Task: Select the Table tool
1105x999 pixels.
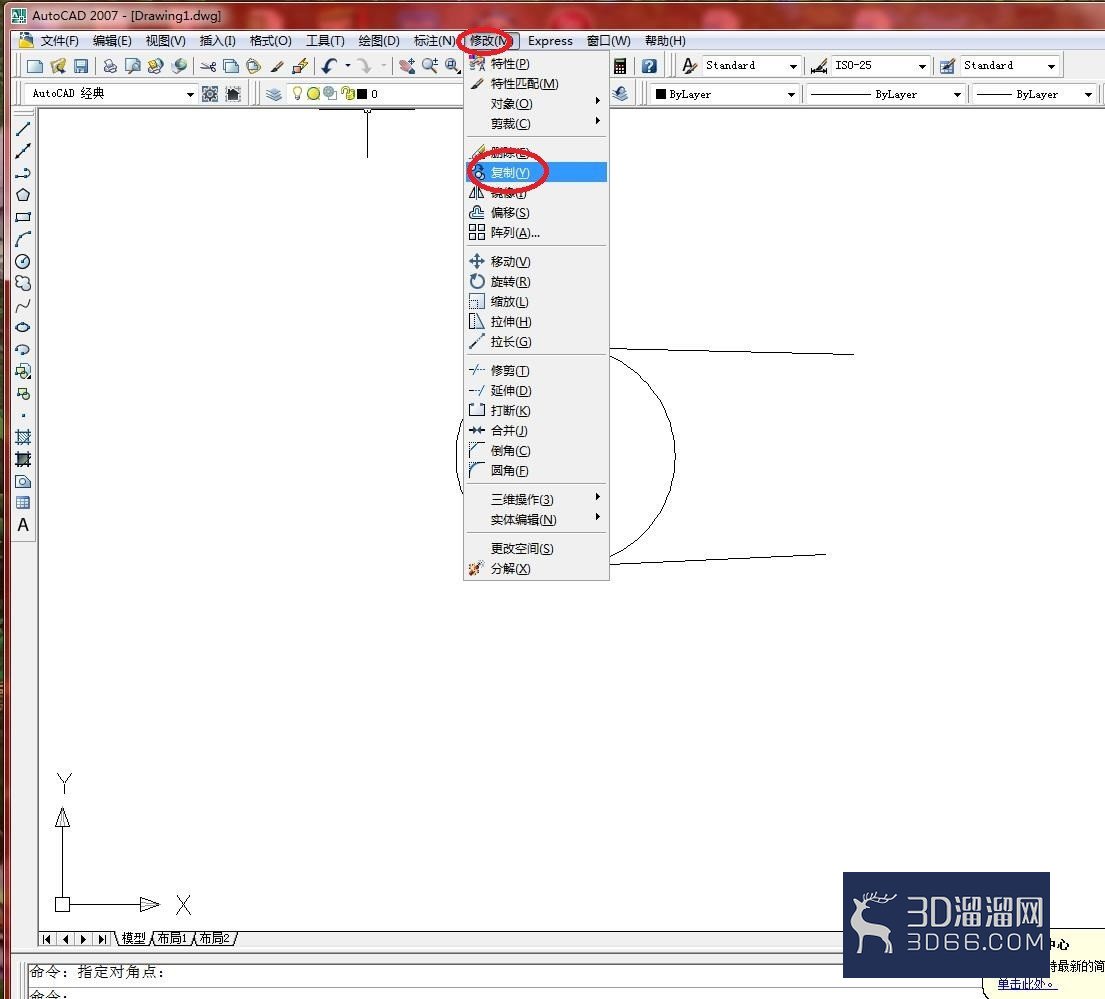Action: (x=23, y=503)
